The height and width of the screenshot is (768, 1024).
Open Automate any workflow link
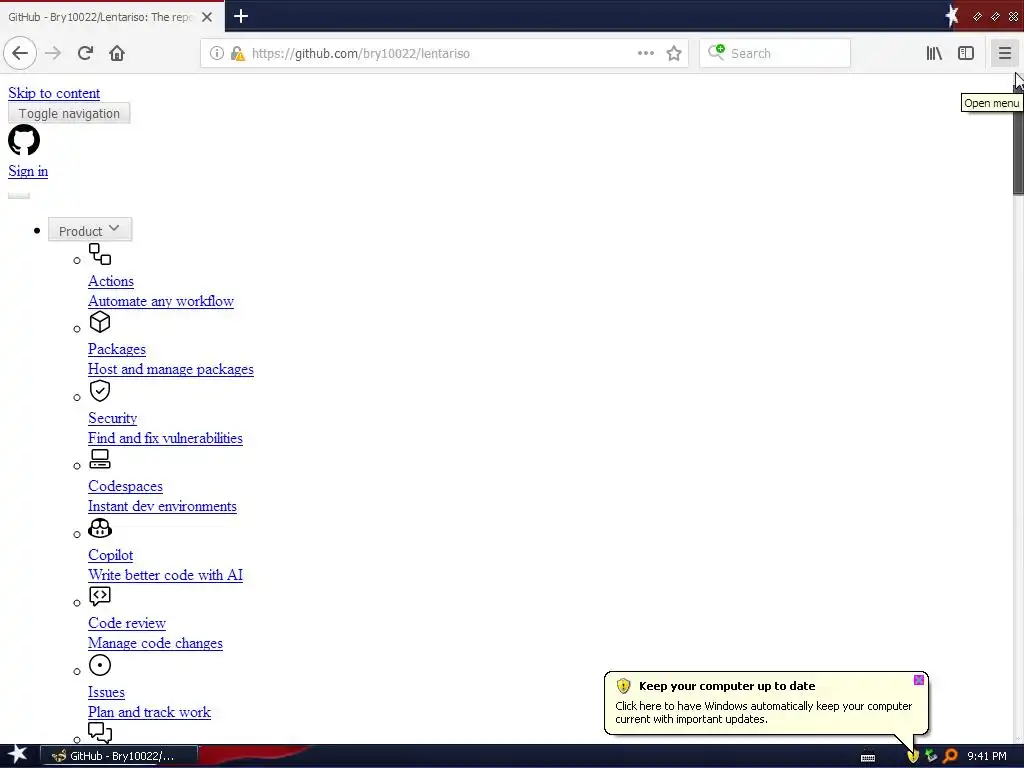[161, 301]
